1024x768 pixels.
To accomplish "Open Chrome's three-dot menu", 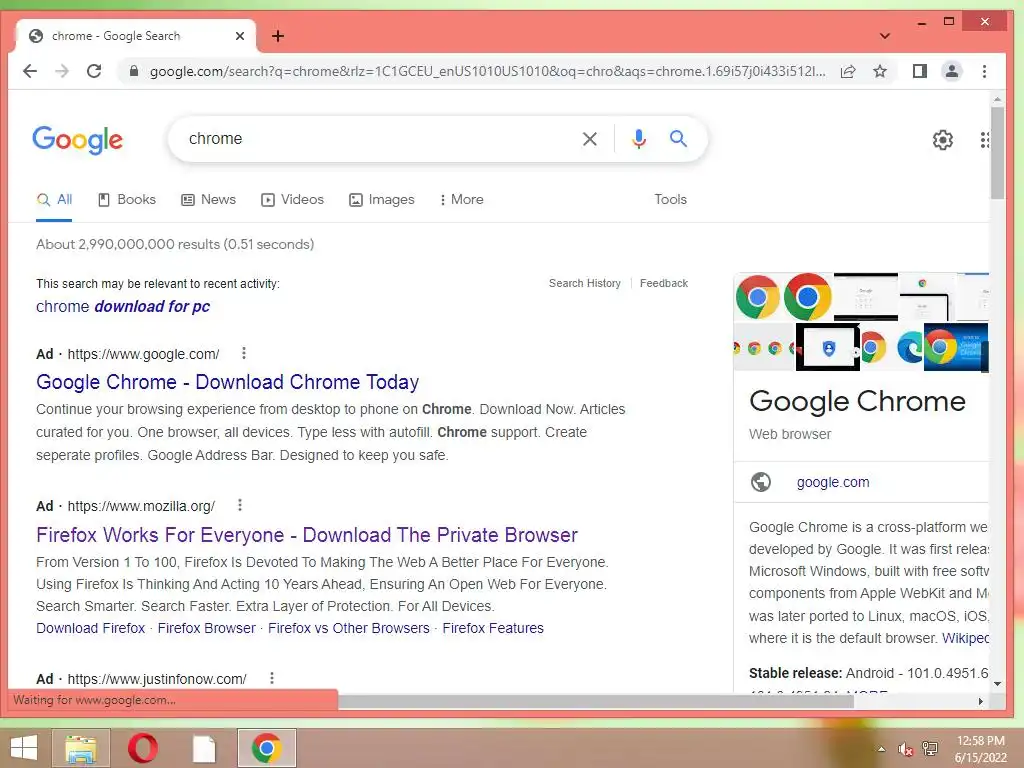I will point(984,71).
